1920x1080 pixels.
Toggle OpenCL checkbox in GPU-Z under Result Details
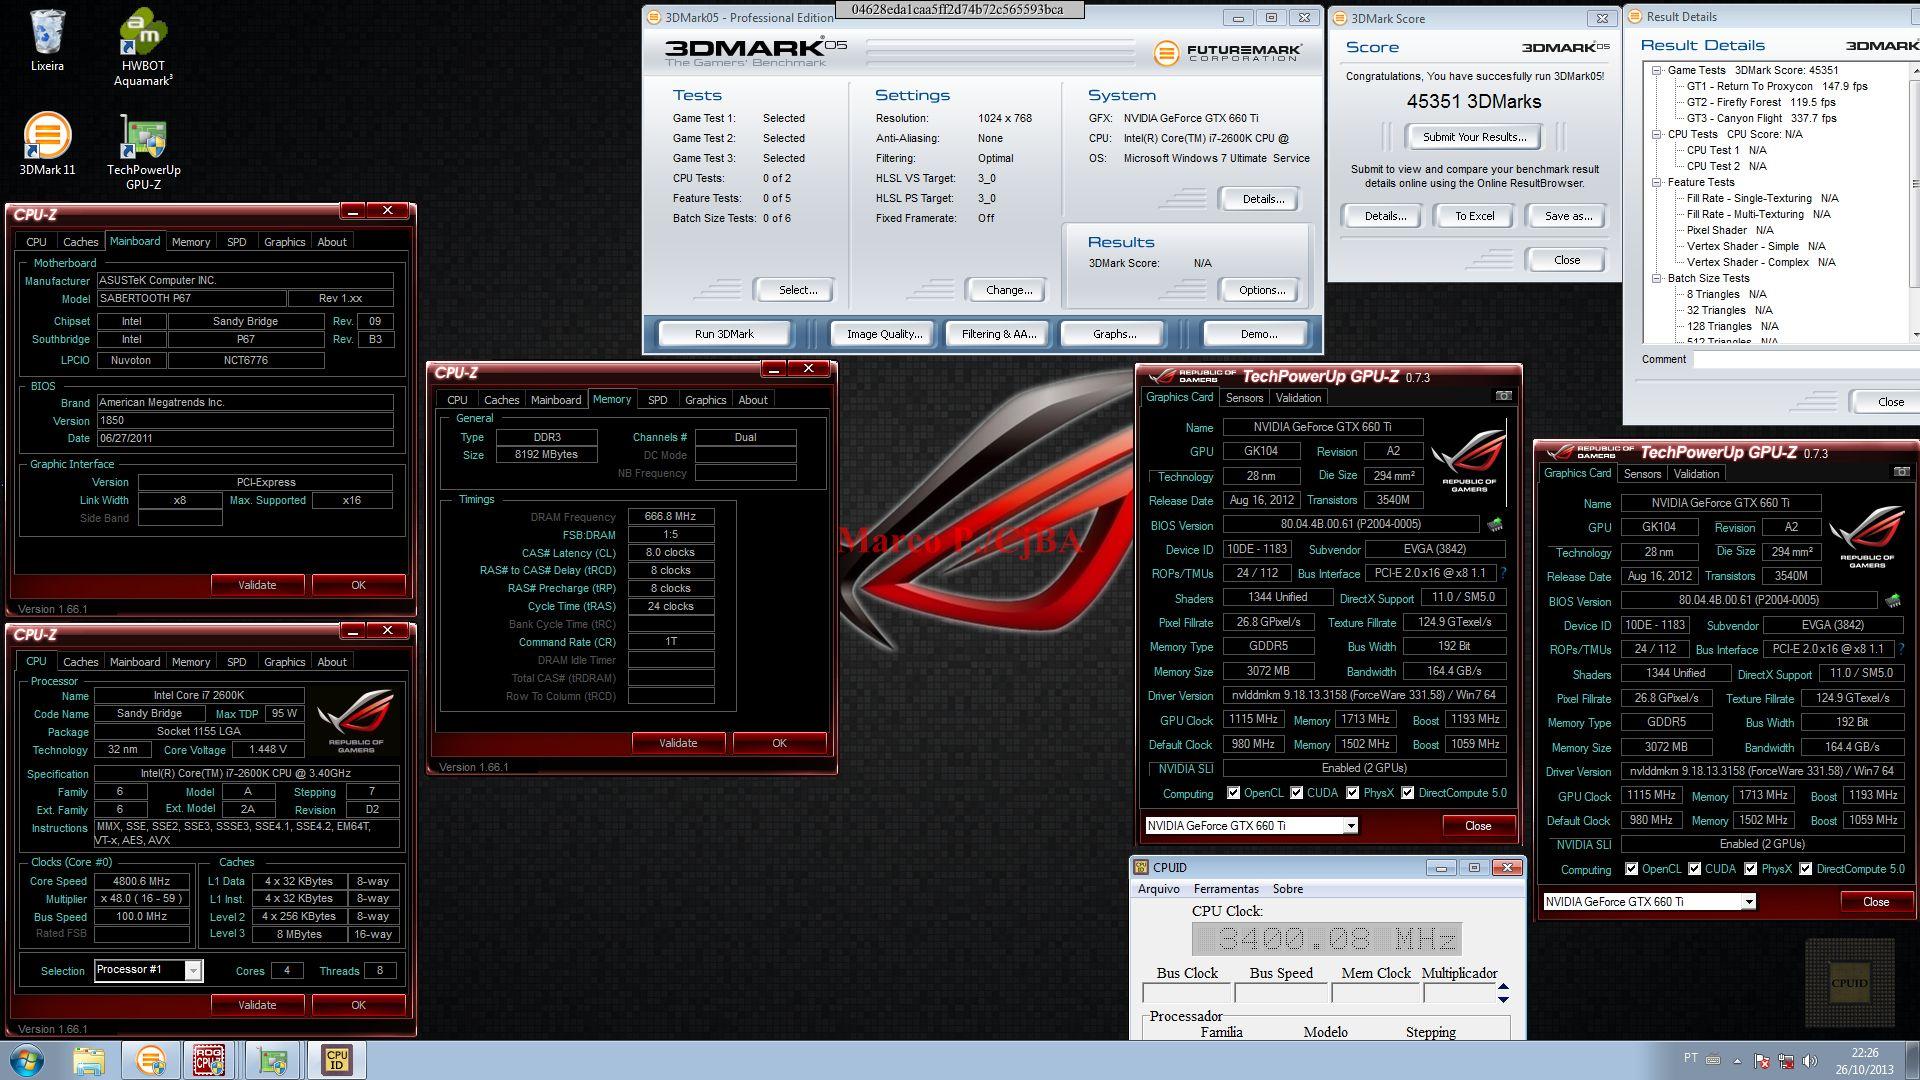pos(1632,869)
